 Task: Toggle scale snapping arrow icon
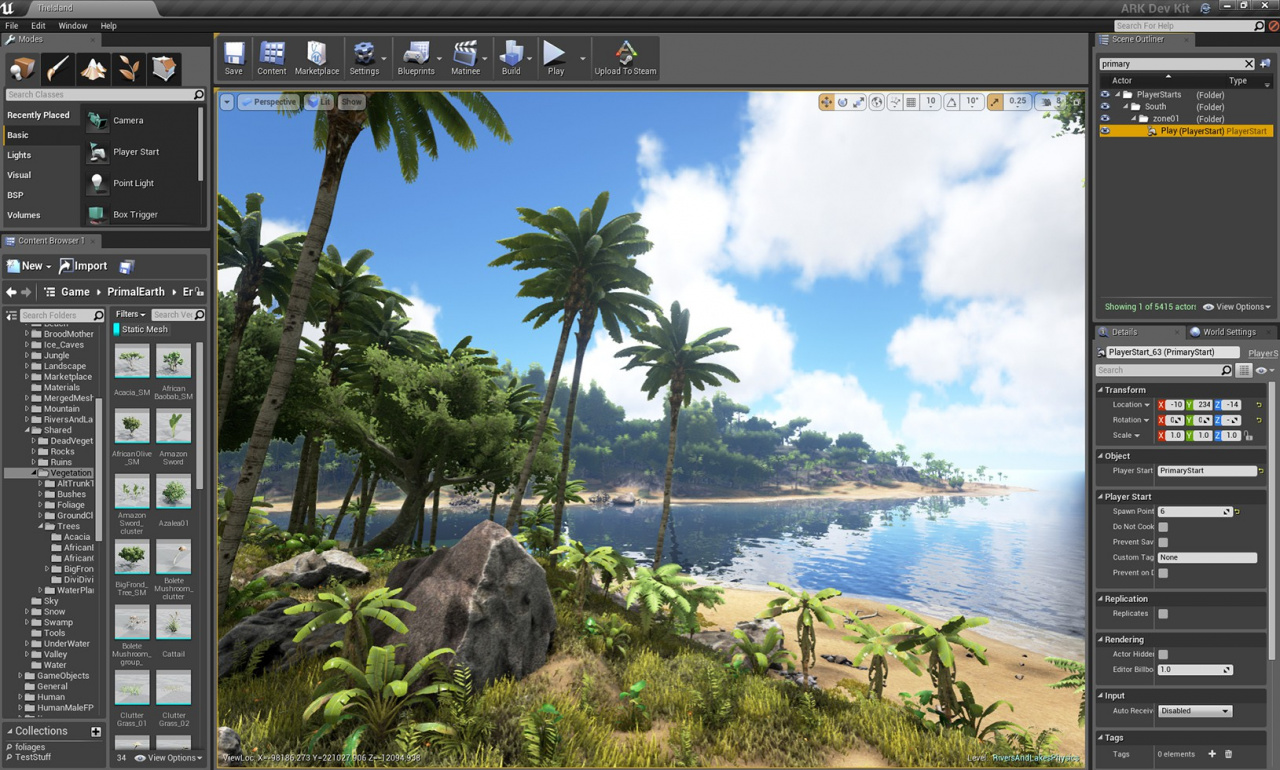click(995, 102)
